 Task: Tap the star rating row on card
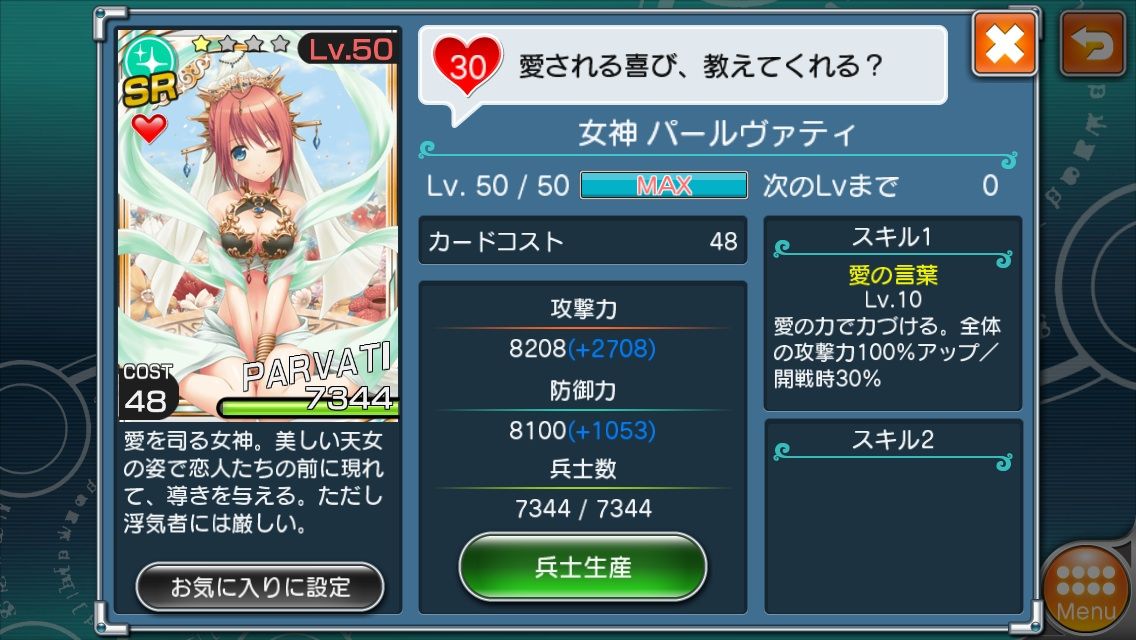(x=241, y=44)
